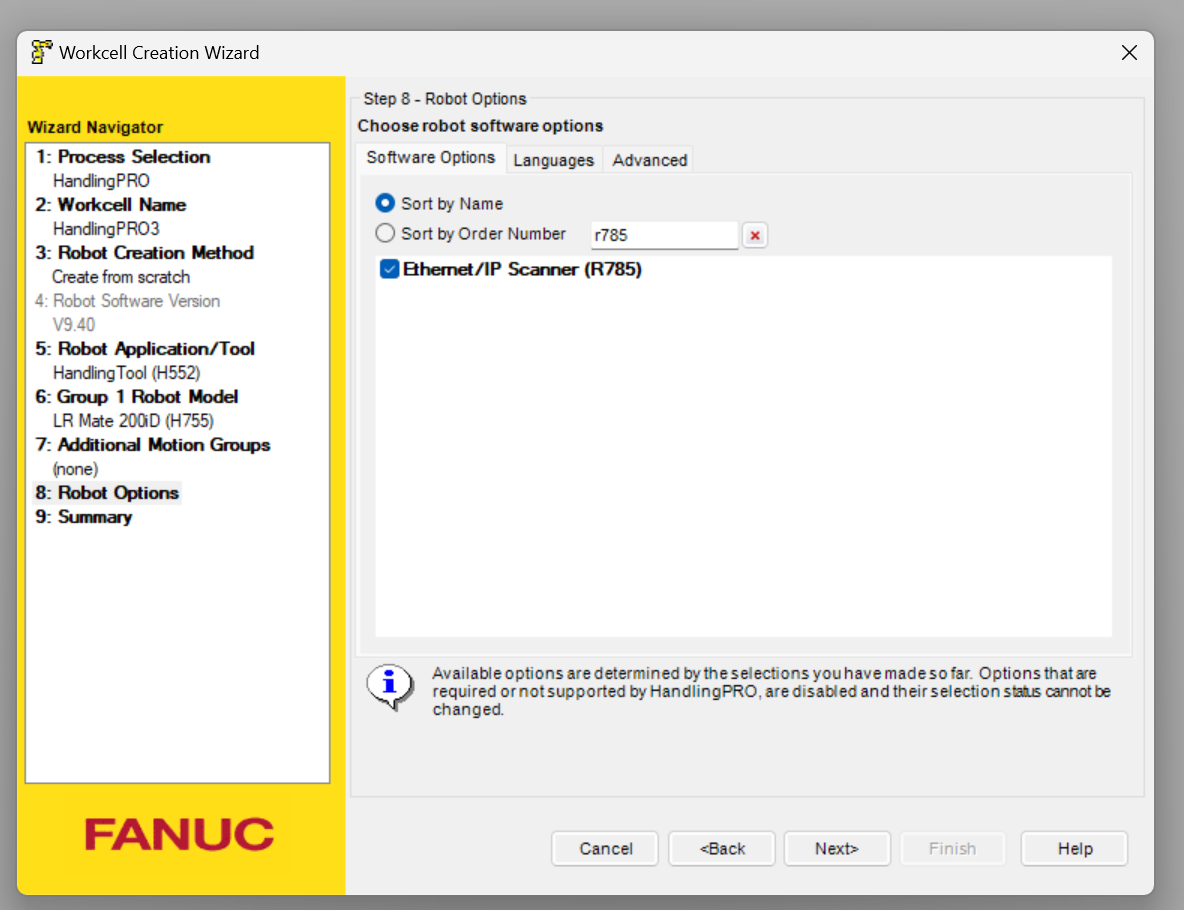The width and height of the screenshot is (1184, 910).
Task: Select the Sort by Order Number option
Action: point(385,233)
